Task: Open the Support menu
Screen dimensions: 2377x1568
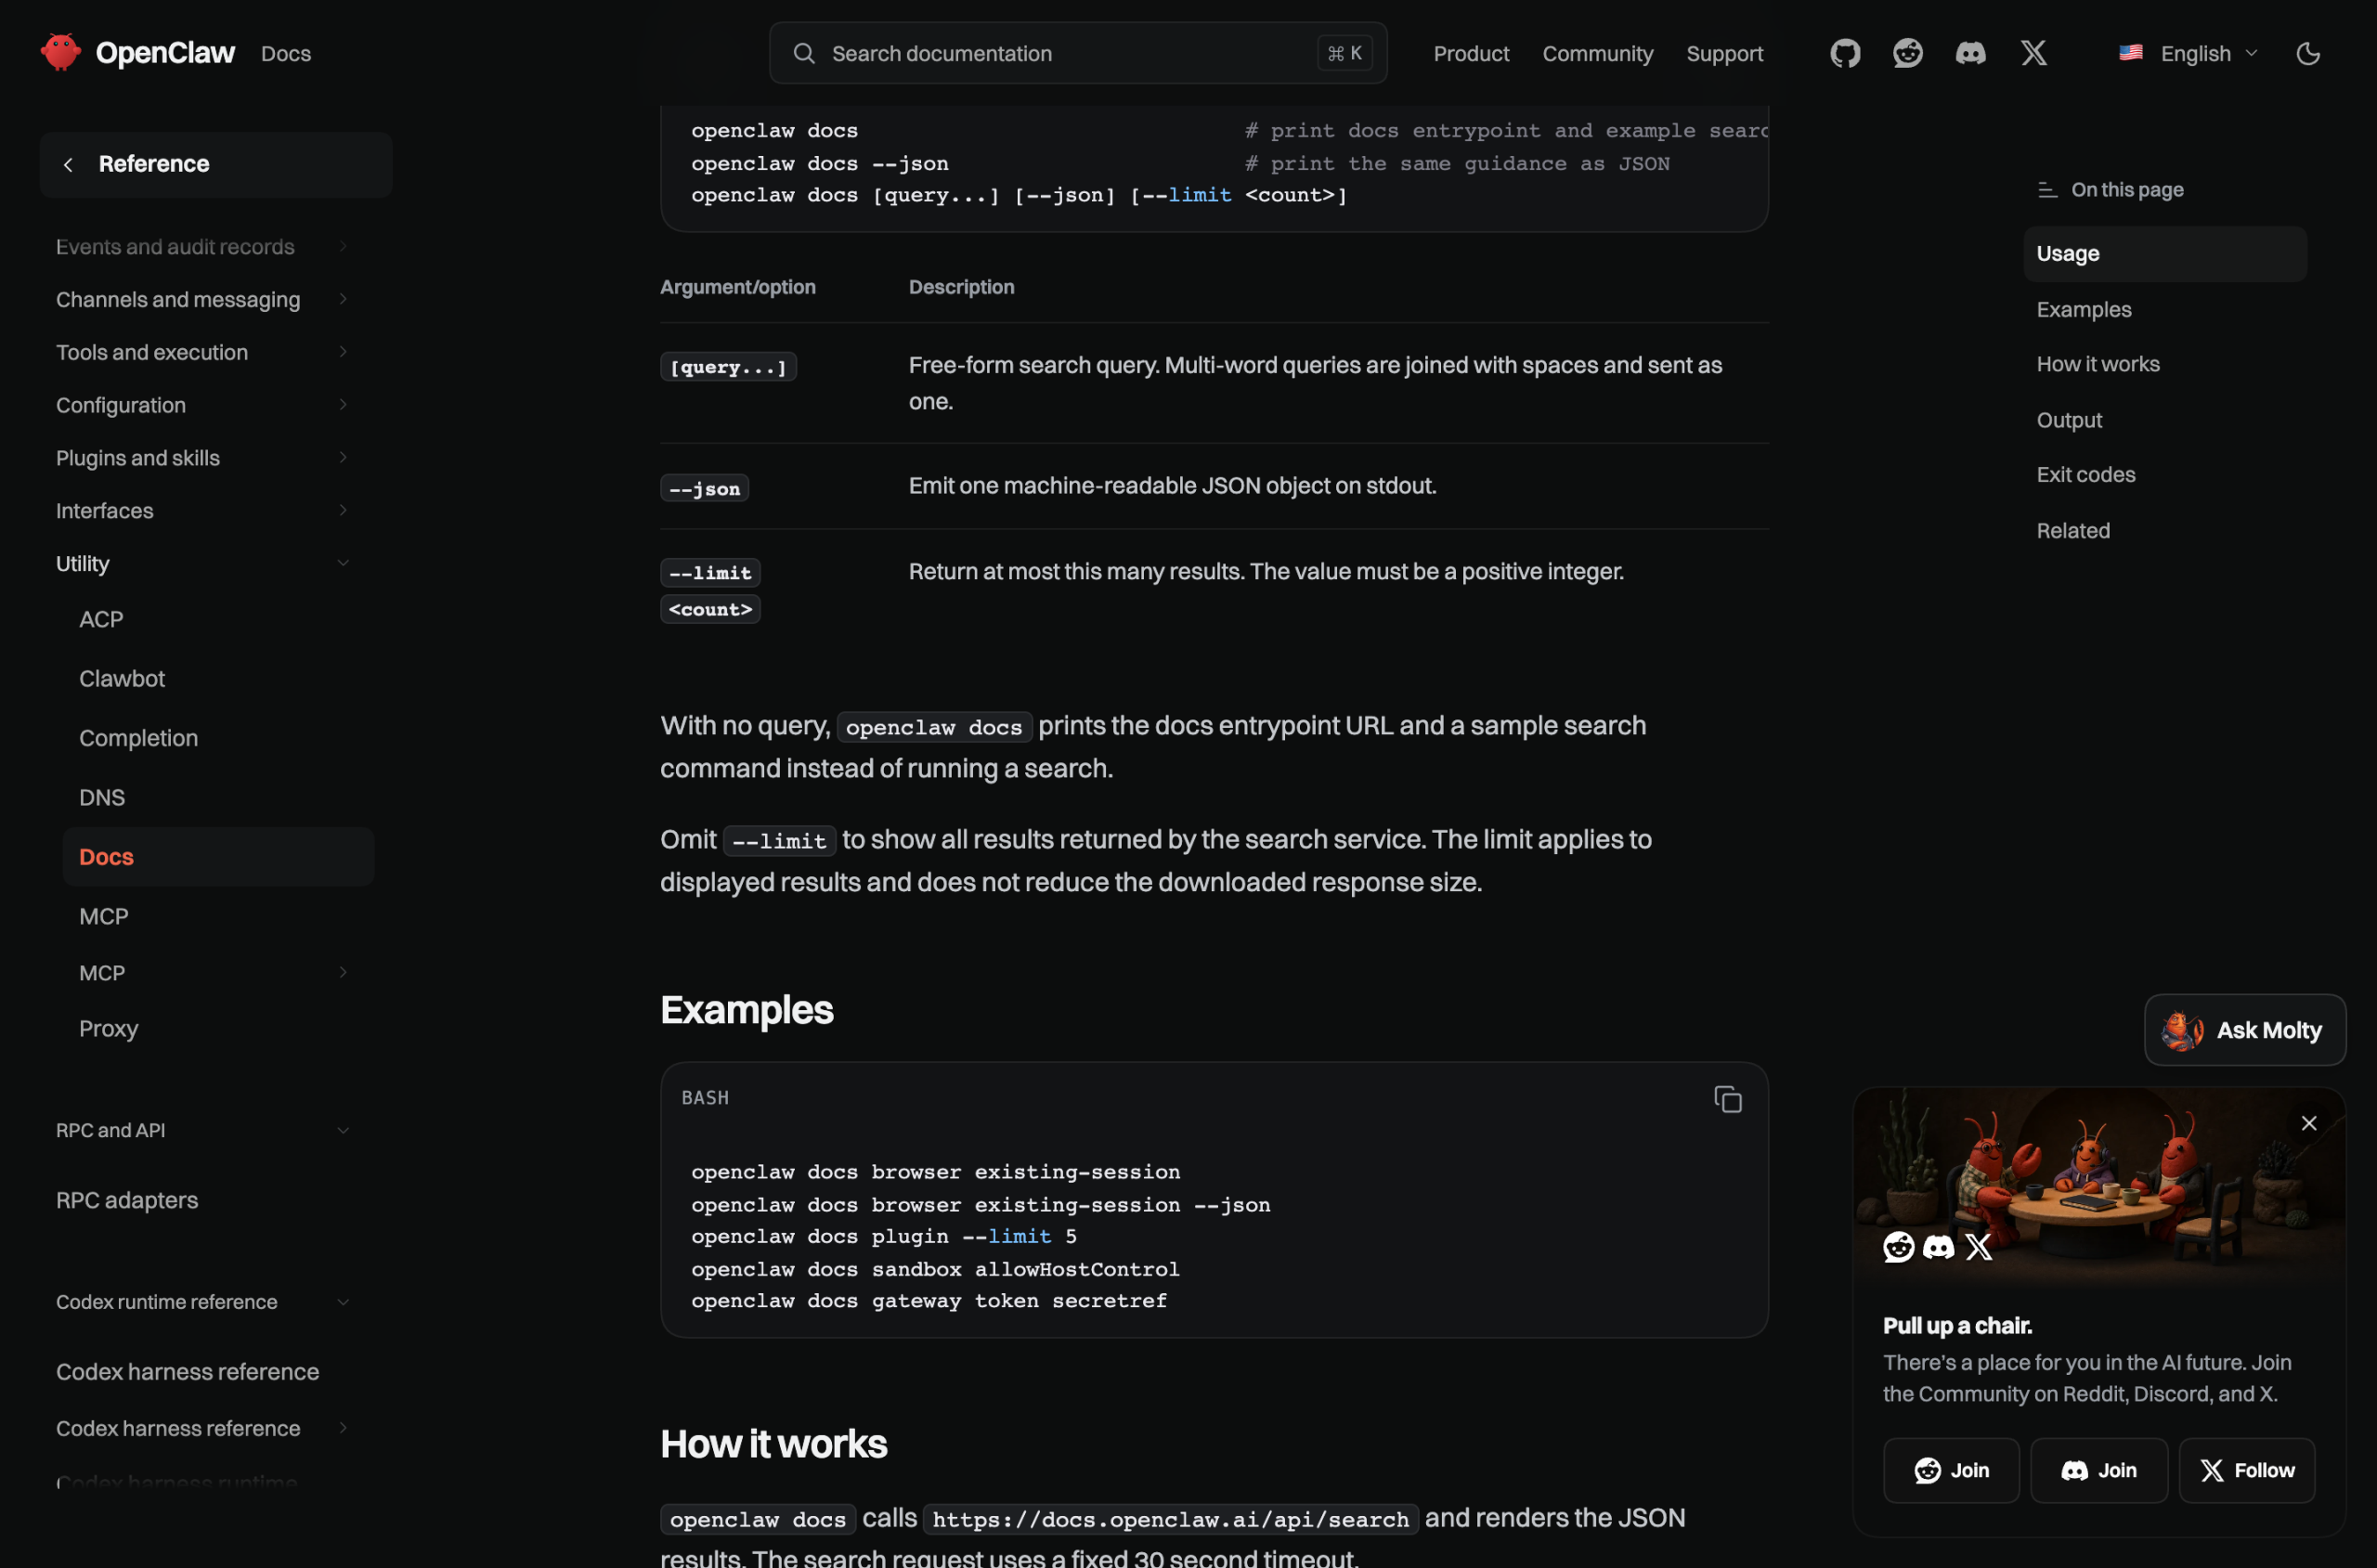Action: 1724,53
